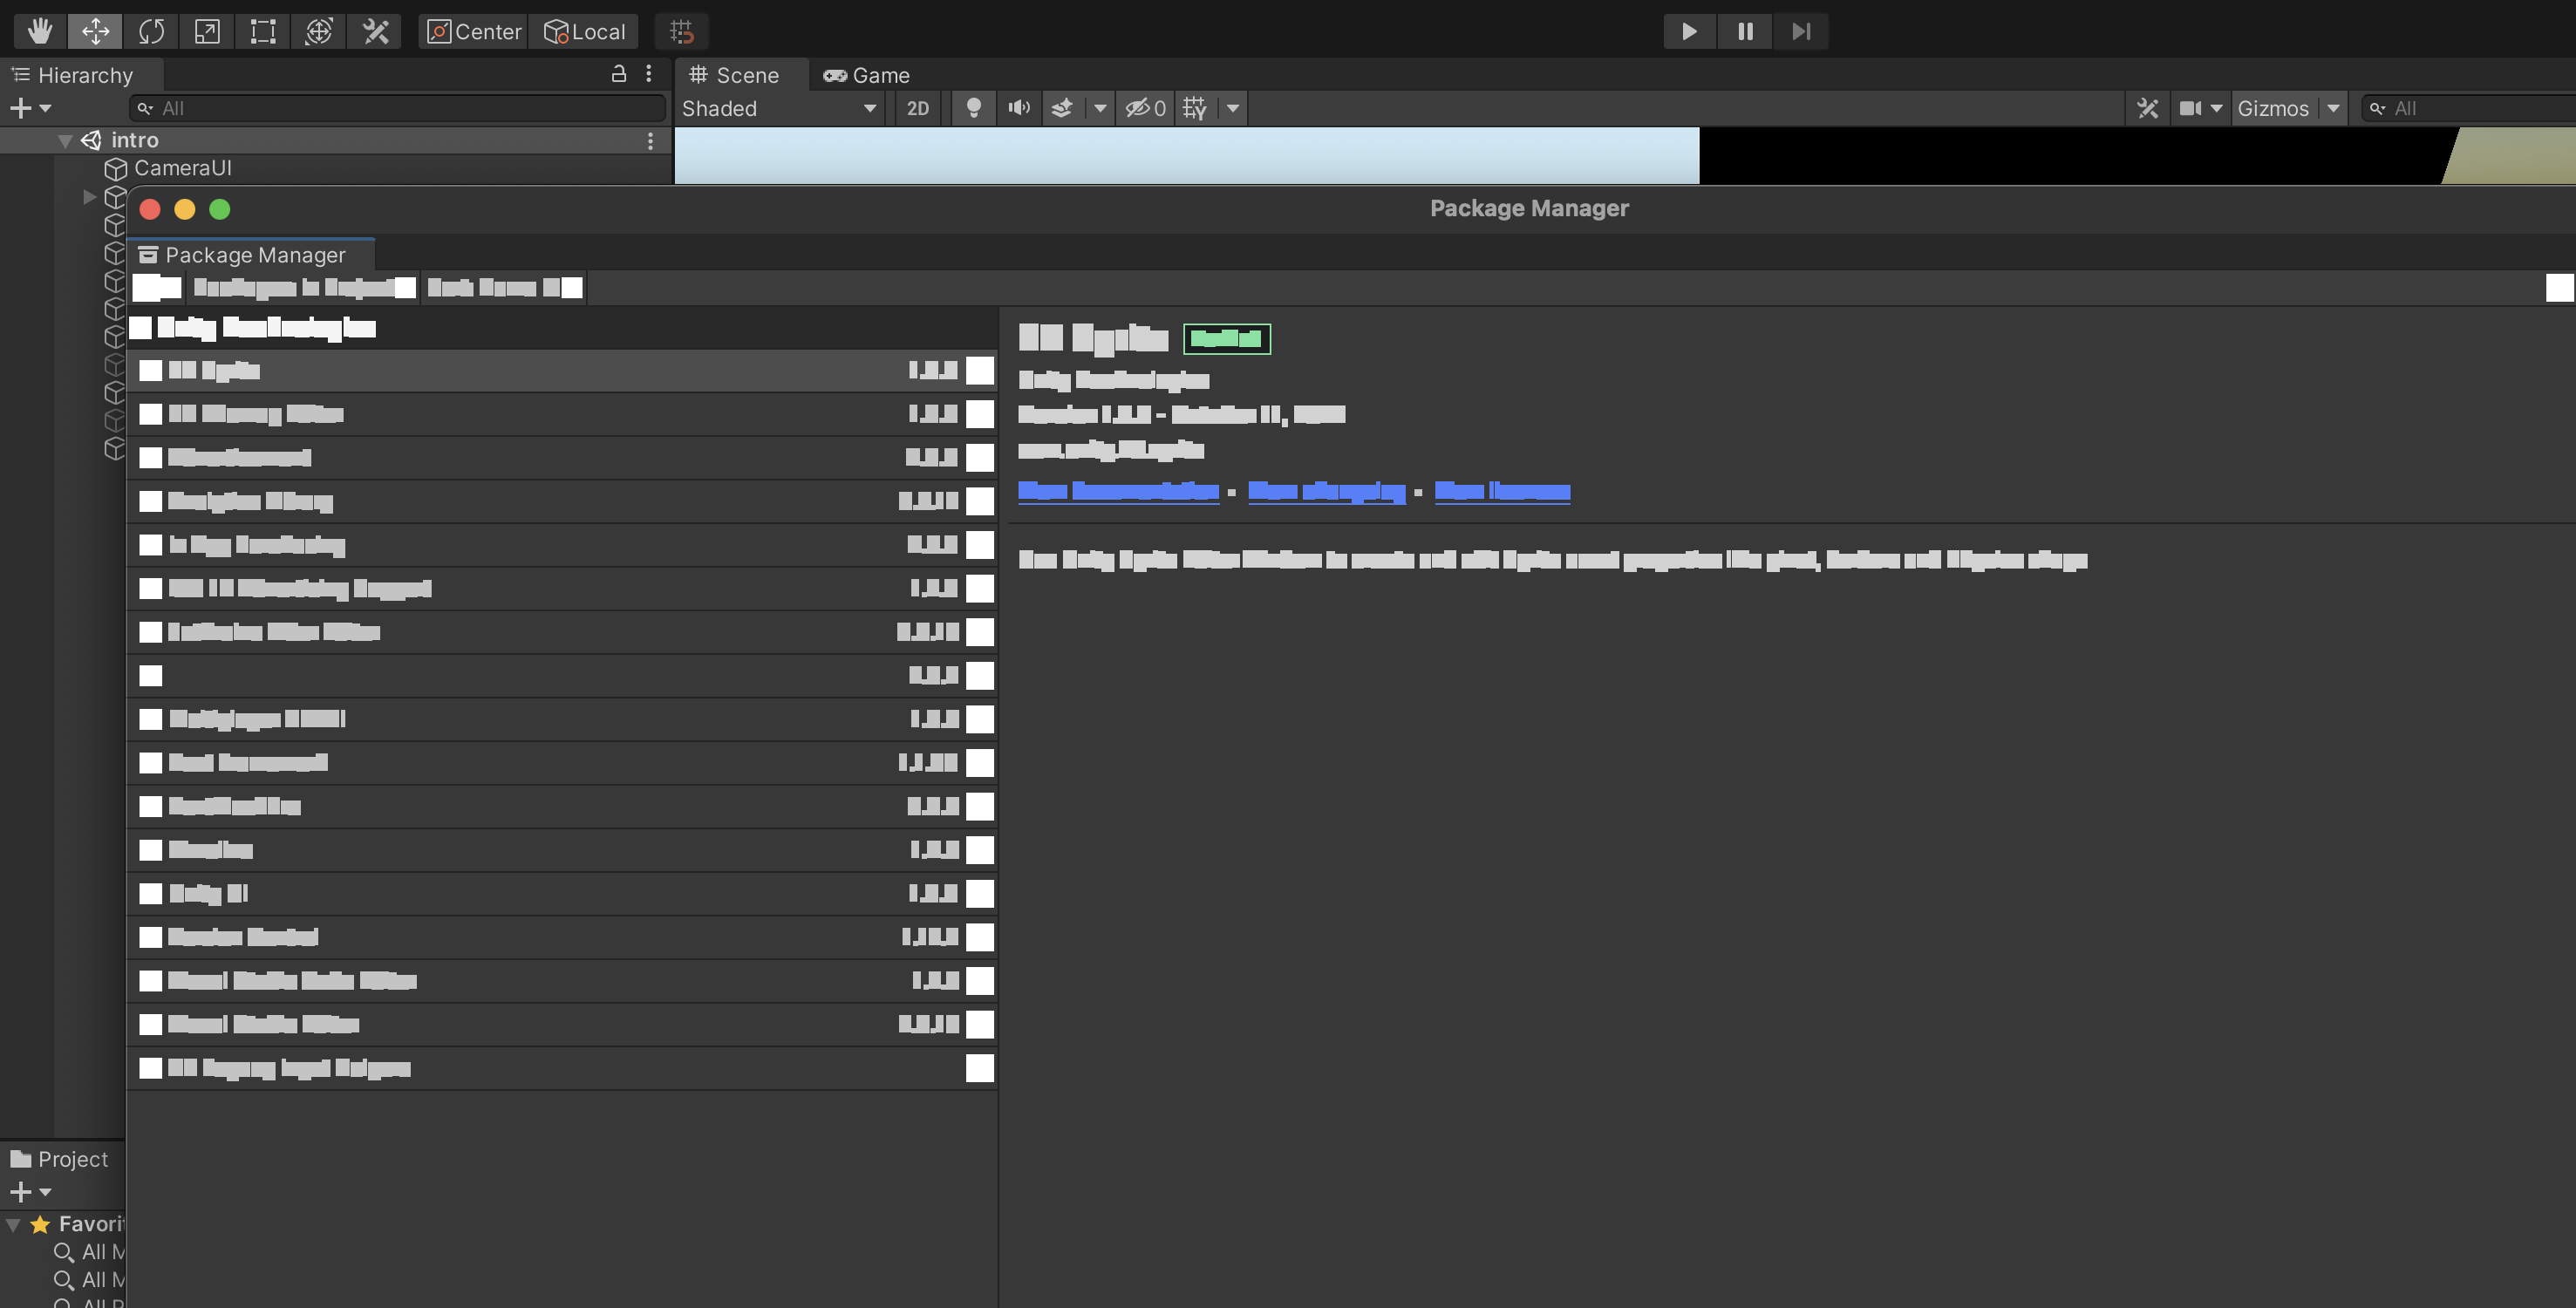Toggle scene view lighting

(x=974, y=108)
